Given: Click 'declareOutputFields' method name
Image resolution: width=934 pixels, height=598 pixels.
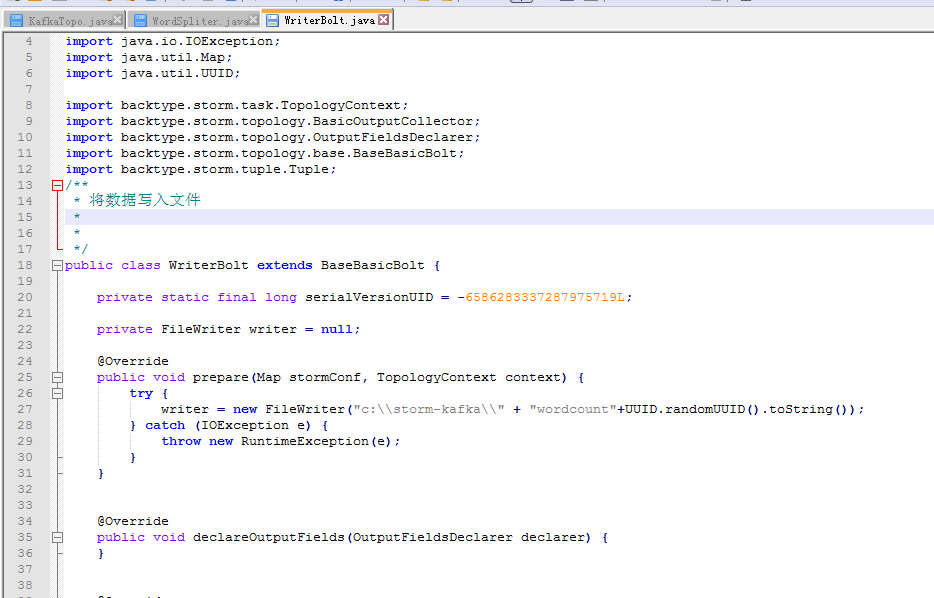Looking at the screenshot, I should [269, 537].
